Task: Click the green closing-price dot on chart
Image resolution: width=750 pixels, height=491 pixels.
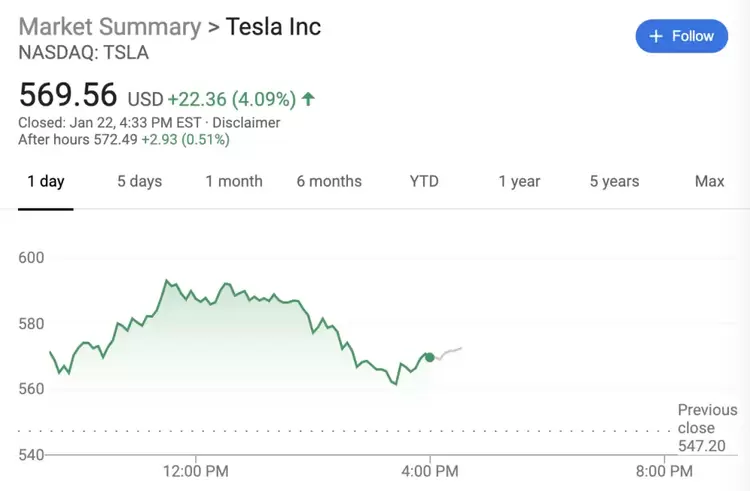Action: [x=430, y=357]
